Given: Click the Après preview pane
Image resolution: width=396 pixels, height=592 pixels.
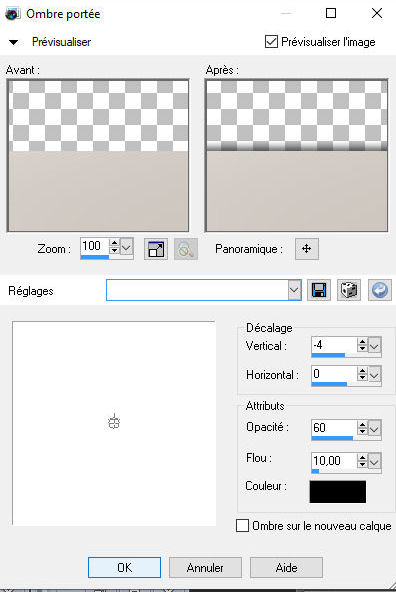Looking at the screenshot, I should click(296, 155).
